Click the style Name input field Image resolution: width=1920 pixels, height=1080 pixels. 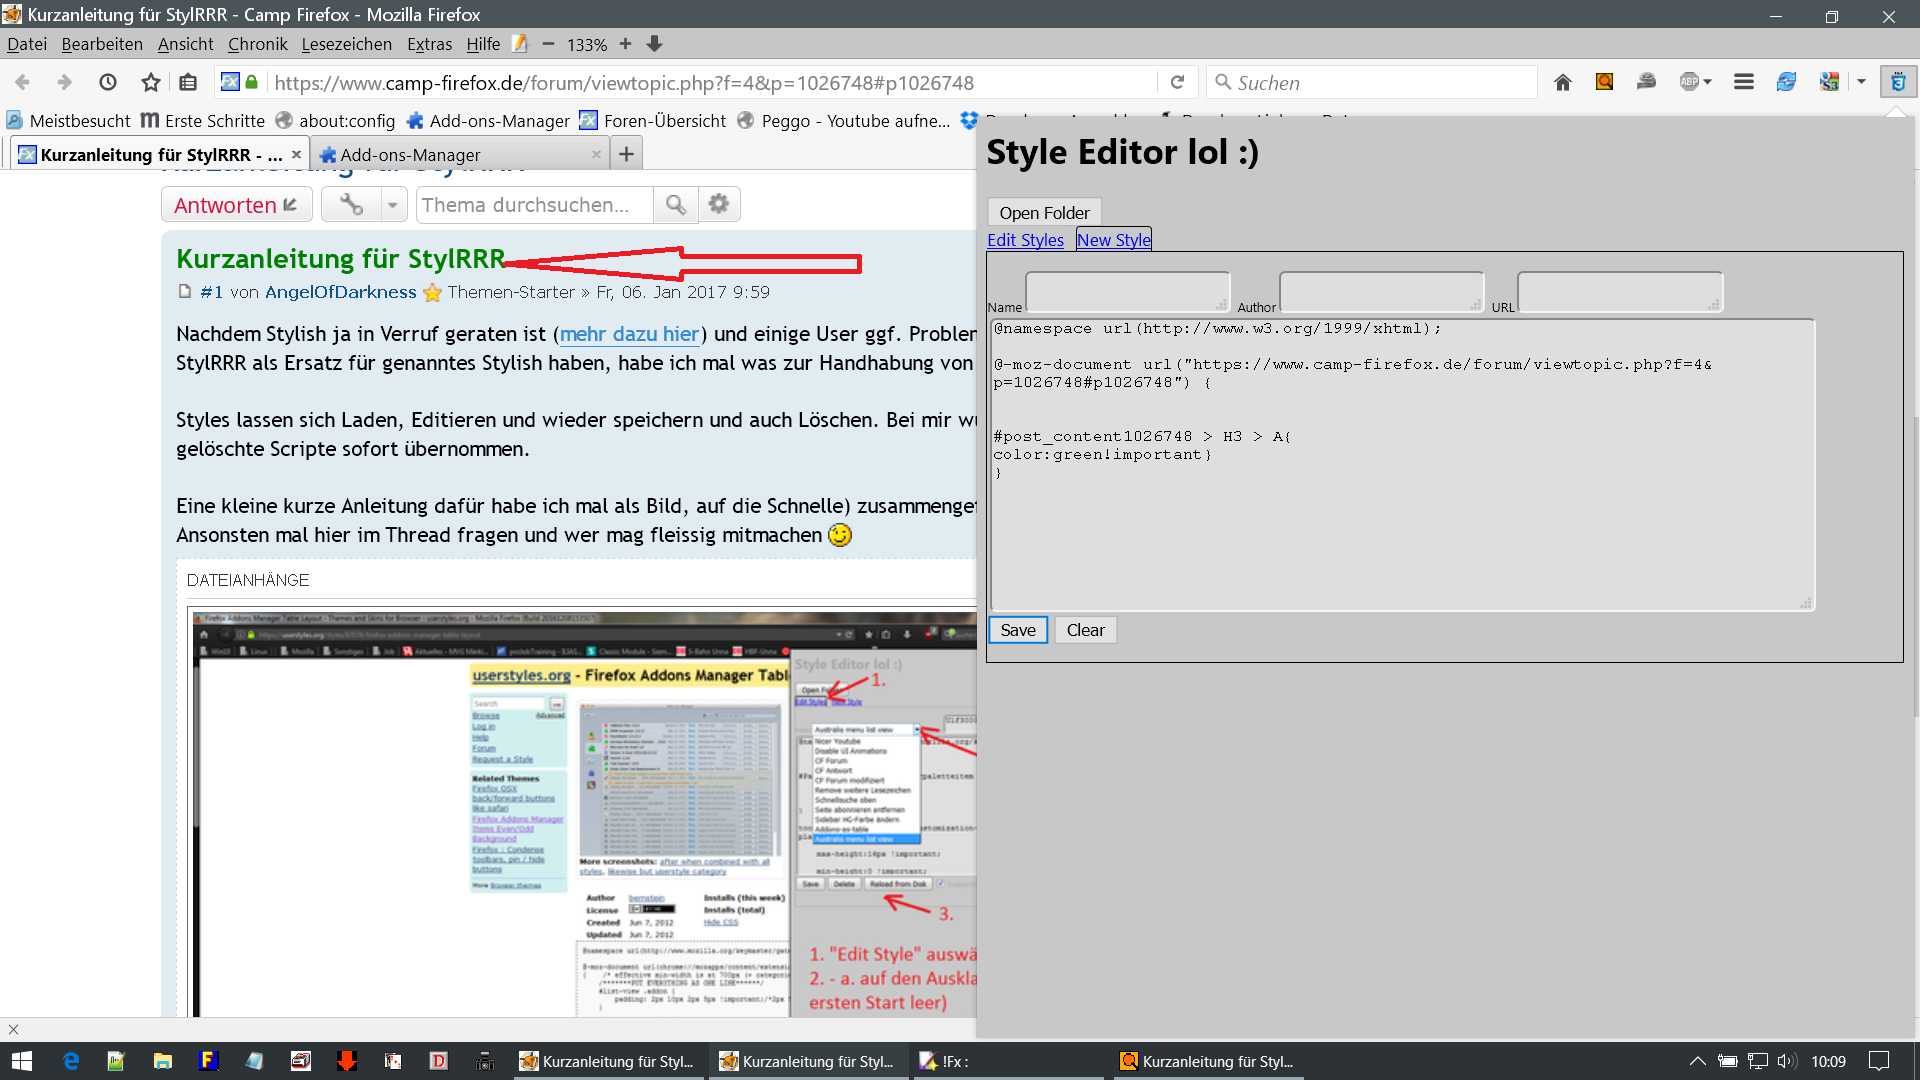[x=1127, y=291]
